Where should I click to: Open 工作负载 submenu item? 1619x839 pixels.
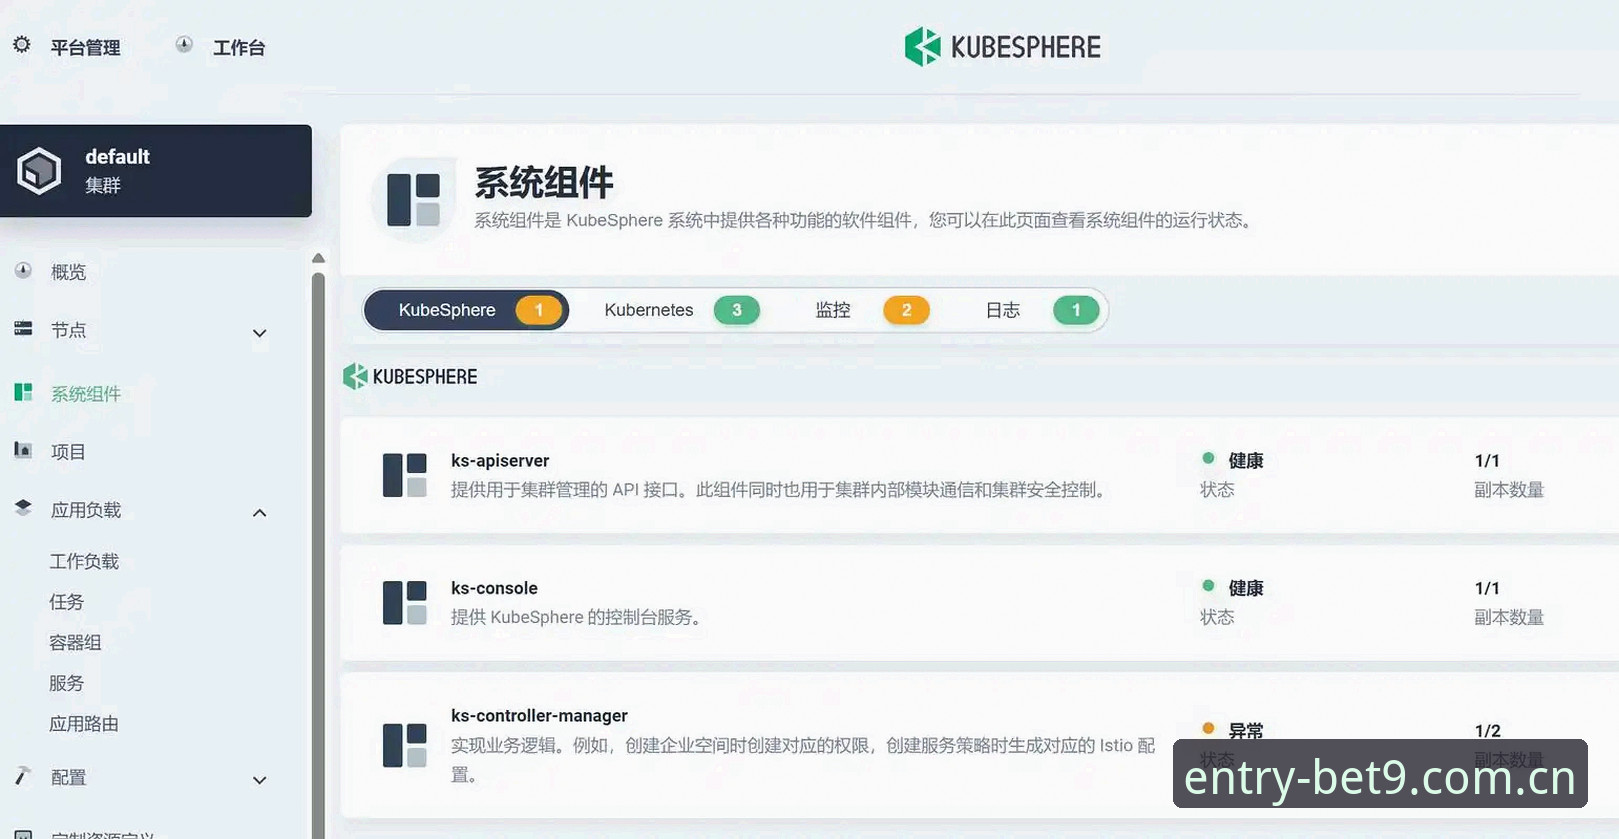pyautogui.click(x=84, y=561)
